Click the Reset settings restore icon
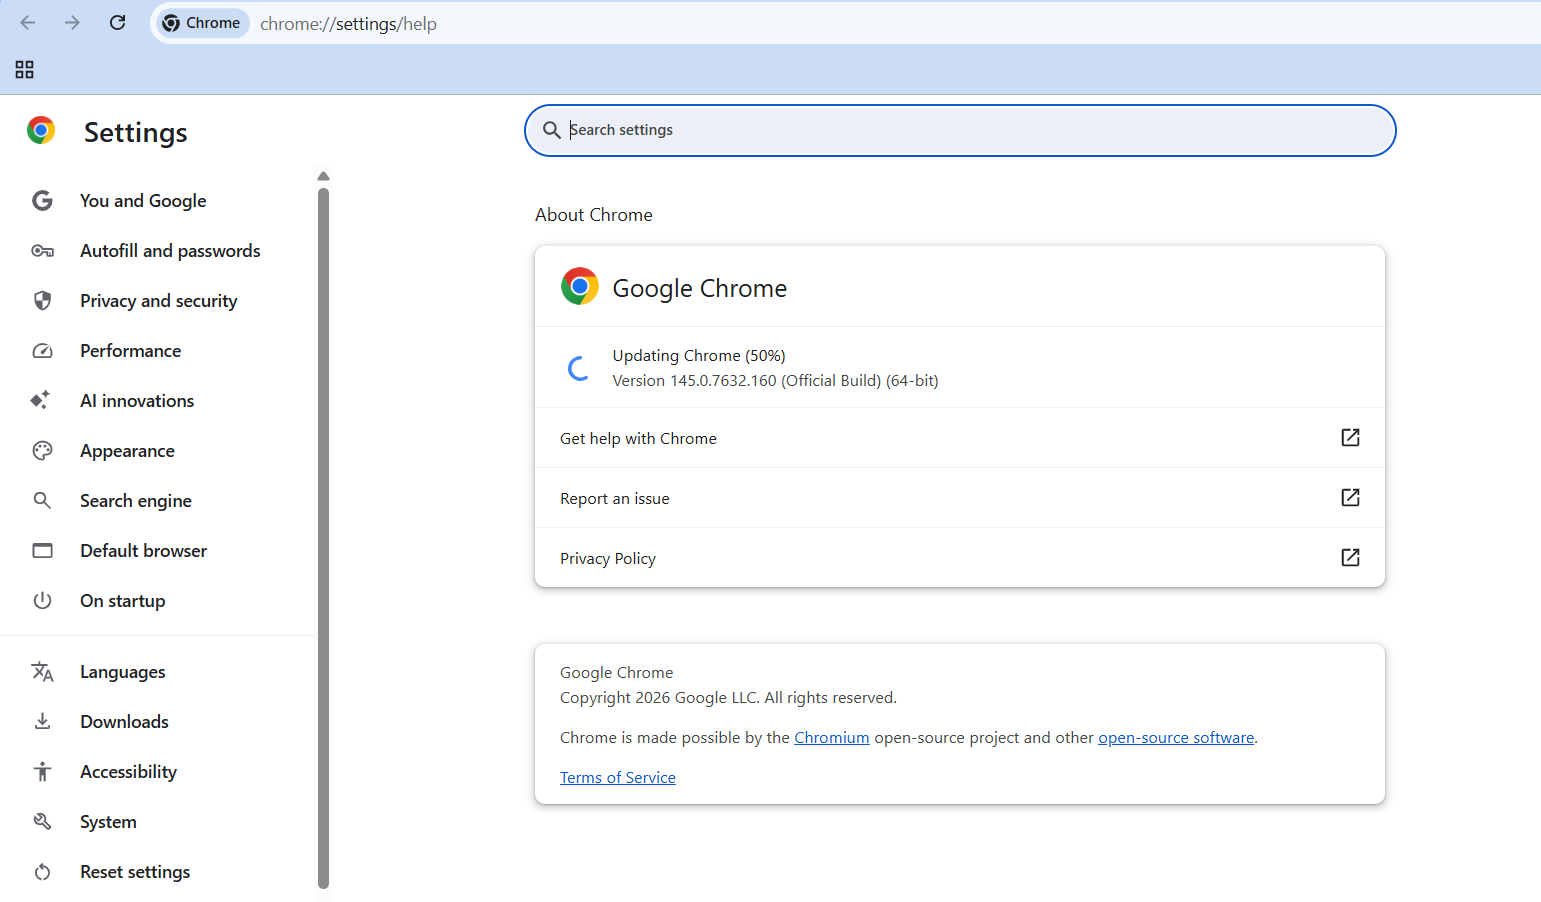The width and height of the screenshot is (1541, 902). (x=42, y=871)
